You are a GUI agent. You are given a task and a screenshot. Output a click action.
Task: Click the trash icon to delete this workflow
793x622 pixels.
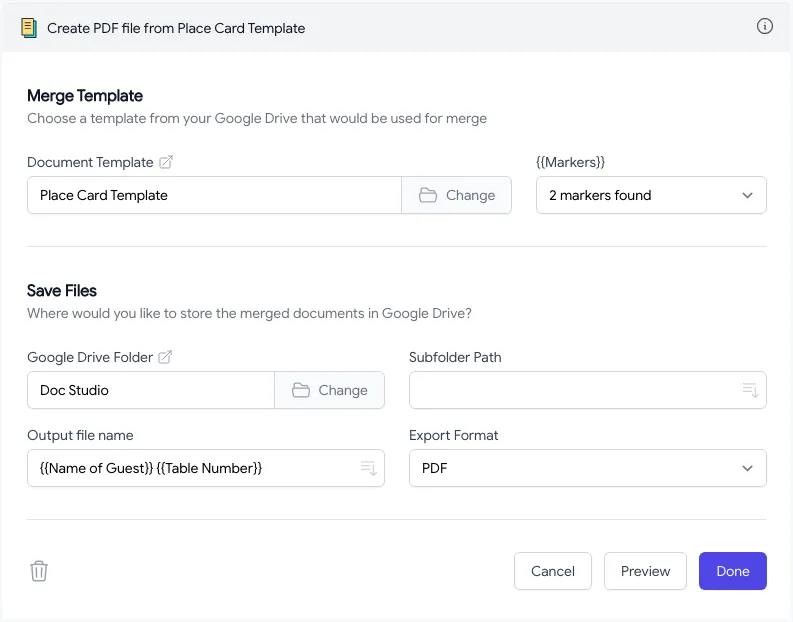click(39, 571)
